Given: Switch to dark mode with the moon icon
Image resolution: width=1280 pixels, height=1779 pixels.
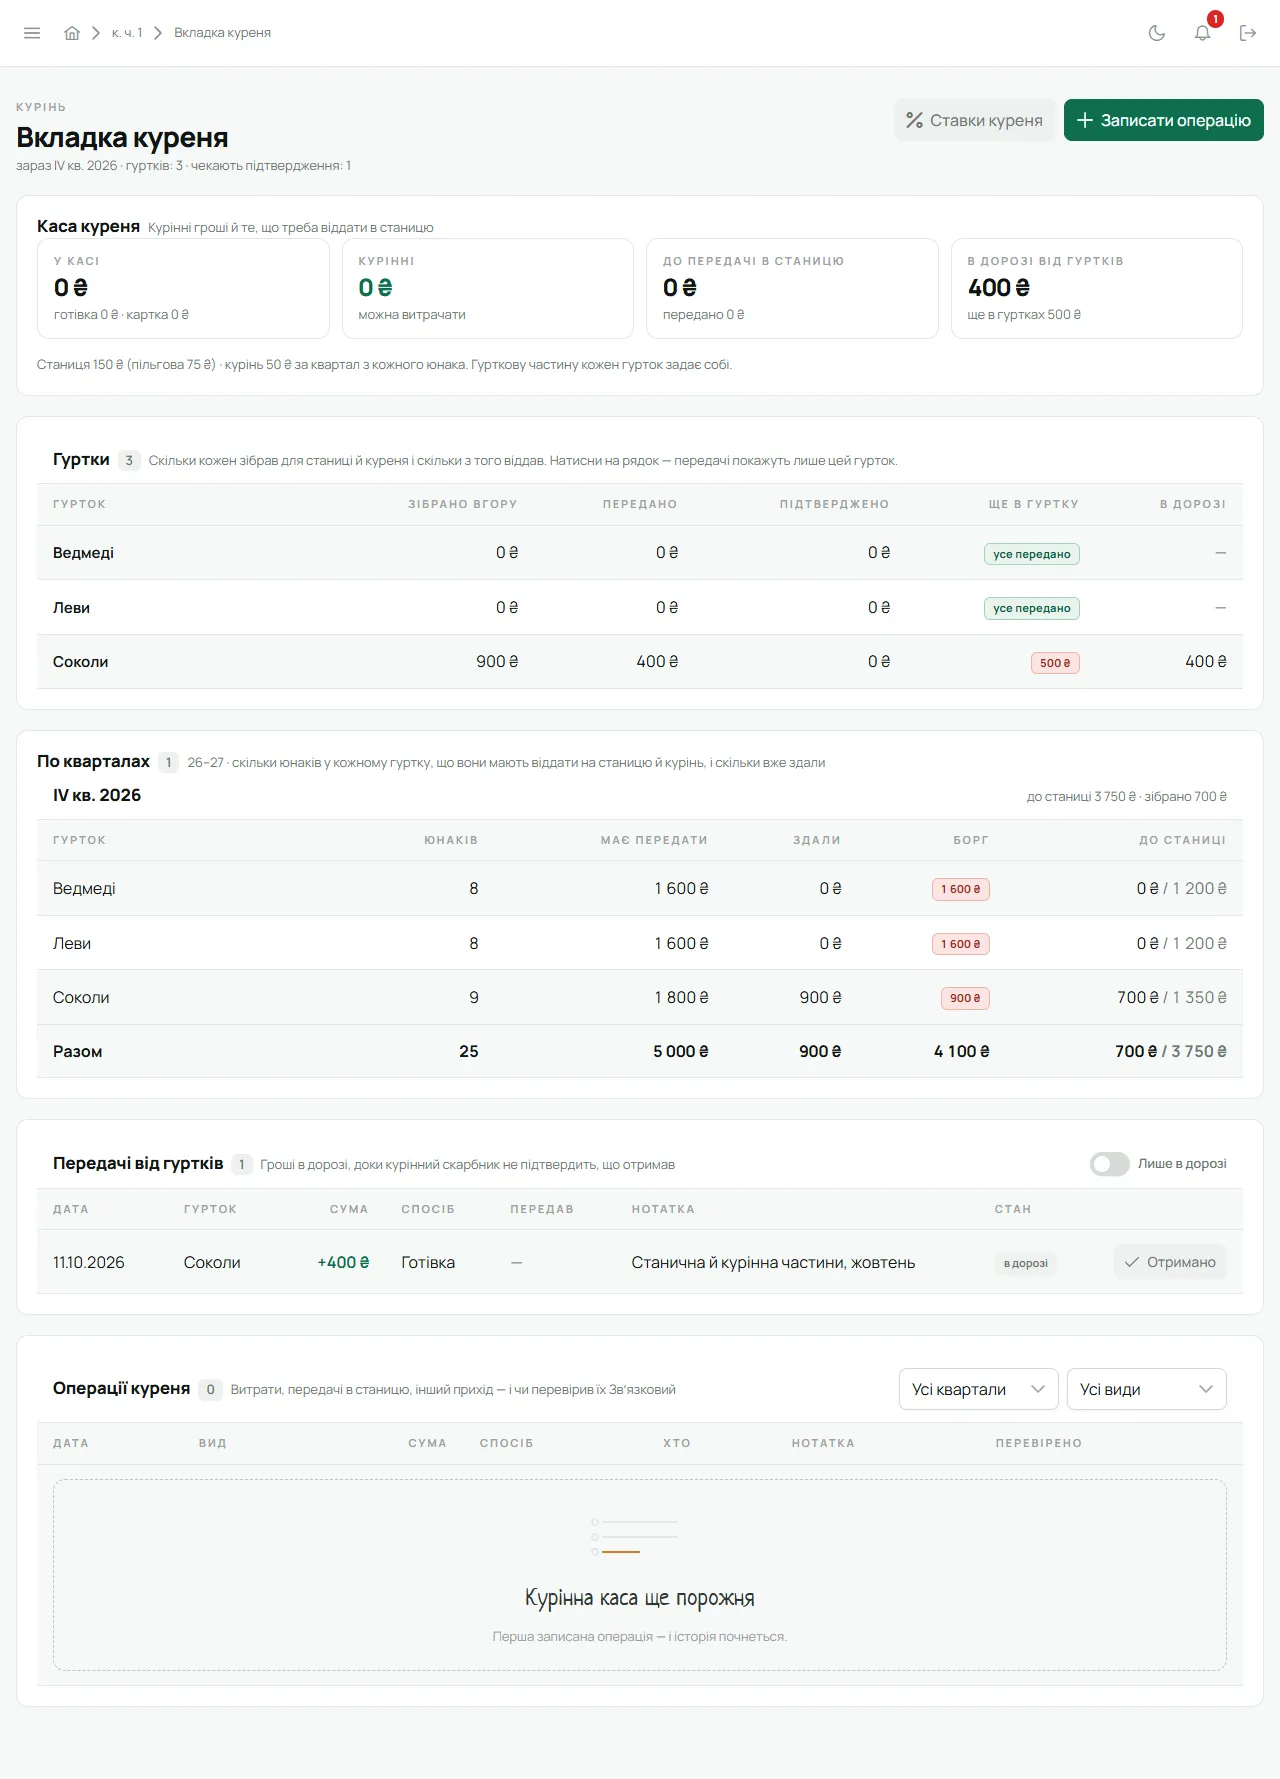Looking at the screenshot, I should tap(1157, 33).
